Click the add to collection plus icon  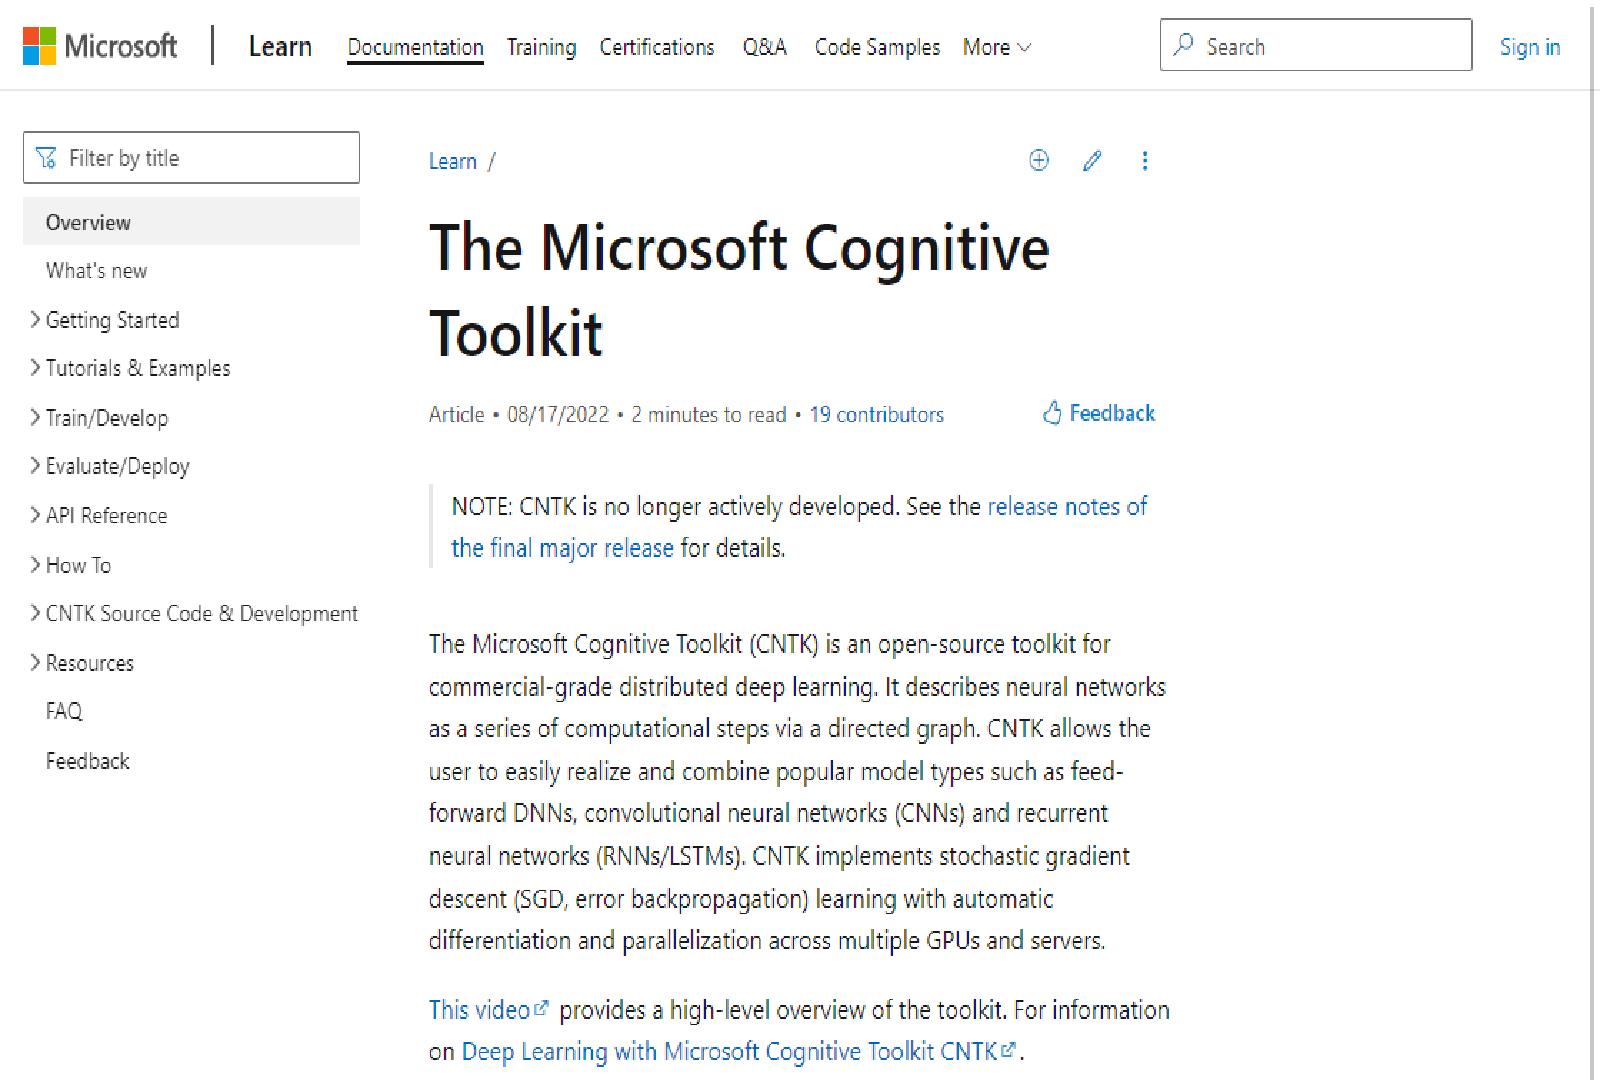coord(1039,161)
